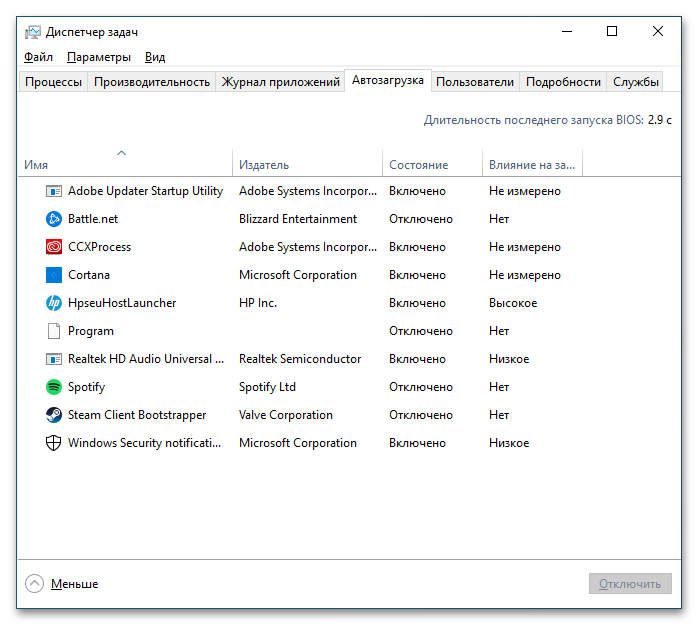The width and height of the screenshot is (698, 625).
Task: Click Spotify Ltd publisher cell
Action: point(267,387)
